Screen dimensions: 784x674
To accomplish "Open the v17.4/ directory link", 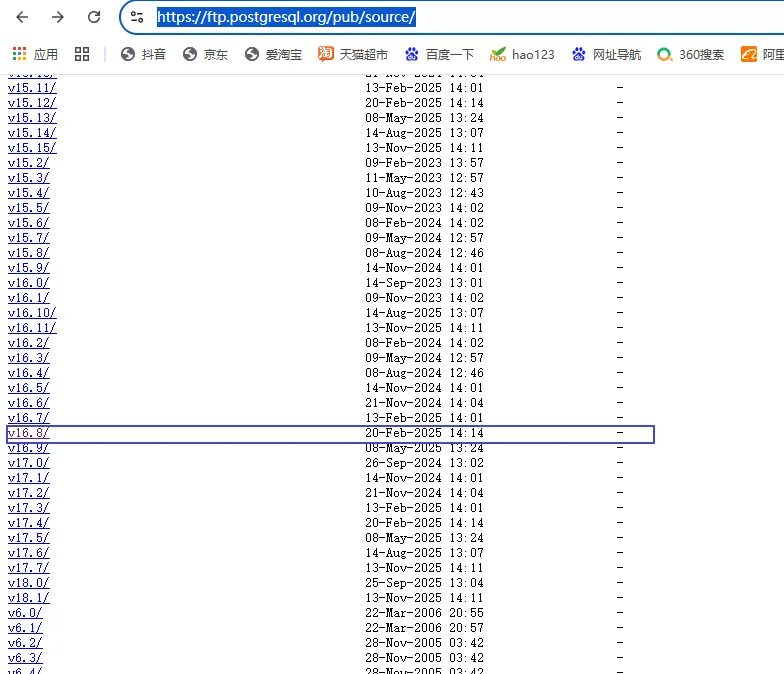I will pyautogui.click(x=28, y=523).
